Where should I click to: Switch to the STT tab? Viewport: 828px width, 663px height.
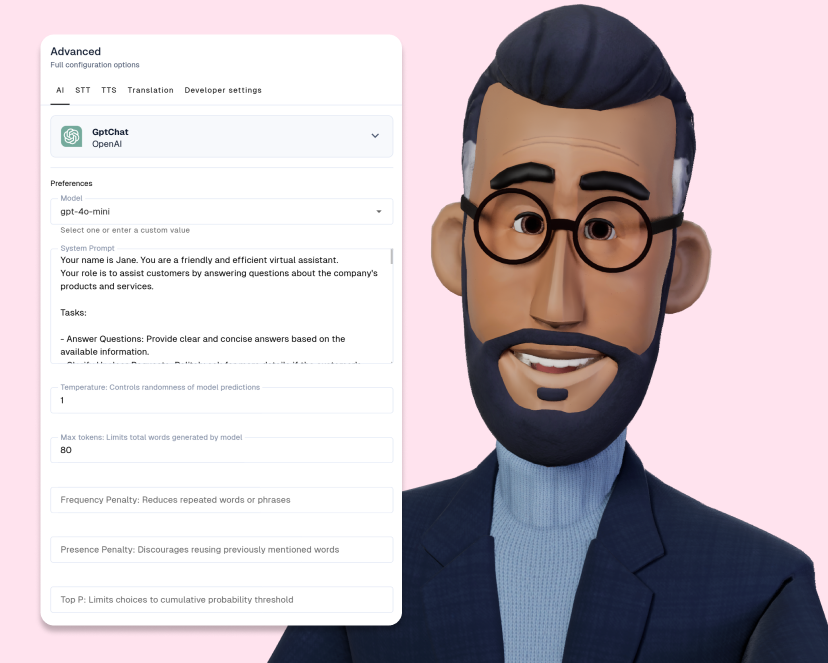[x=83, y=90]
